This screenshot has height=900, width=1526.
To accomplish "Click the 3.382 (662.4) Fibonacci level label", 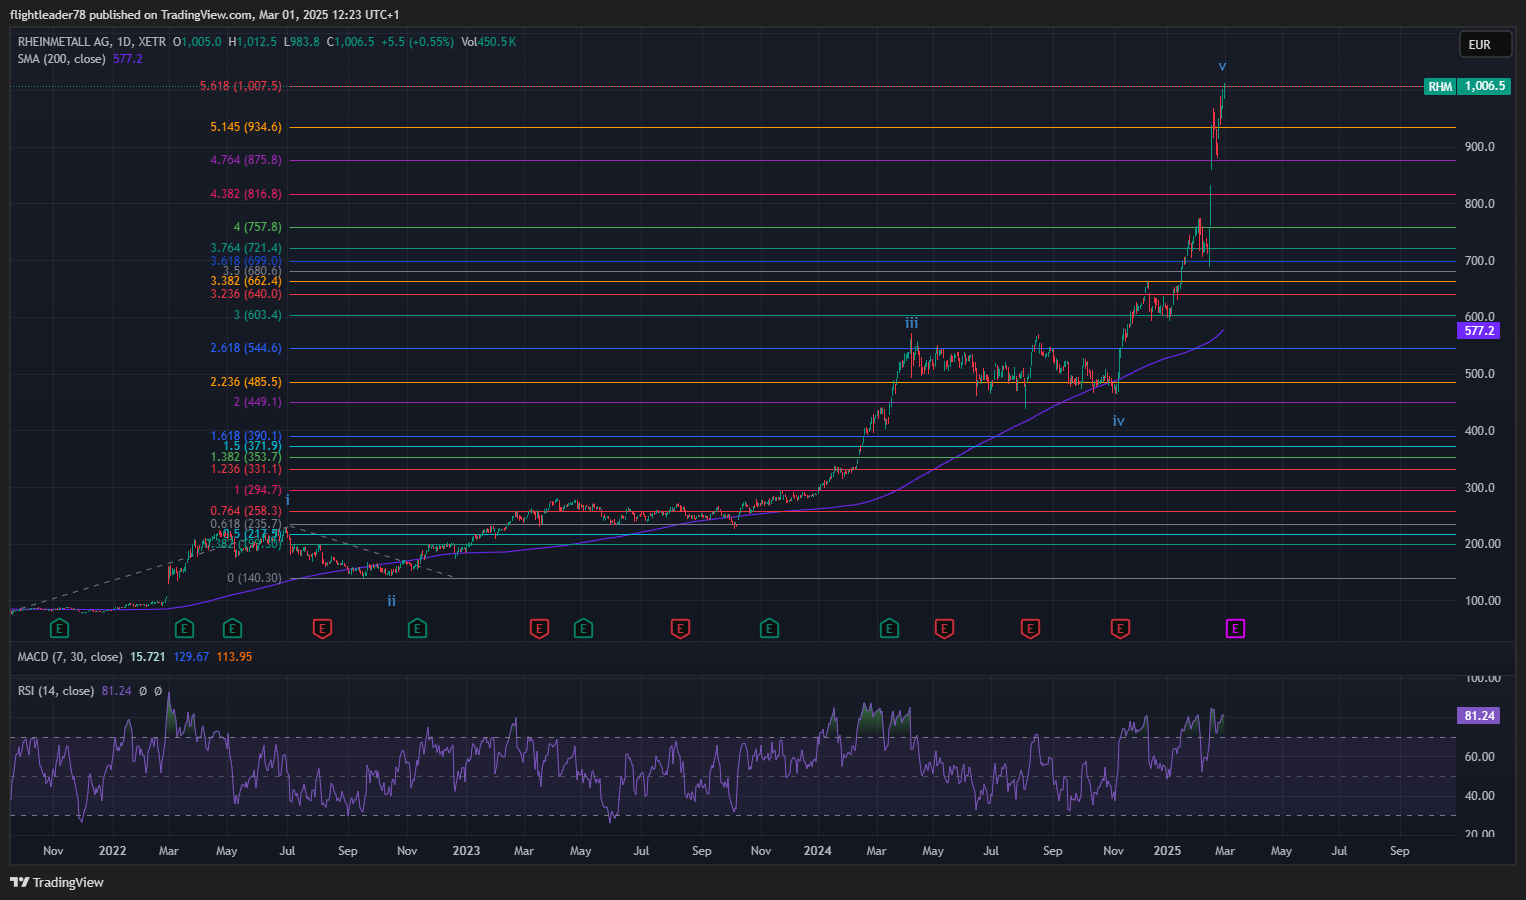I will point(246,281).
